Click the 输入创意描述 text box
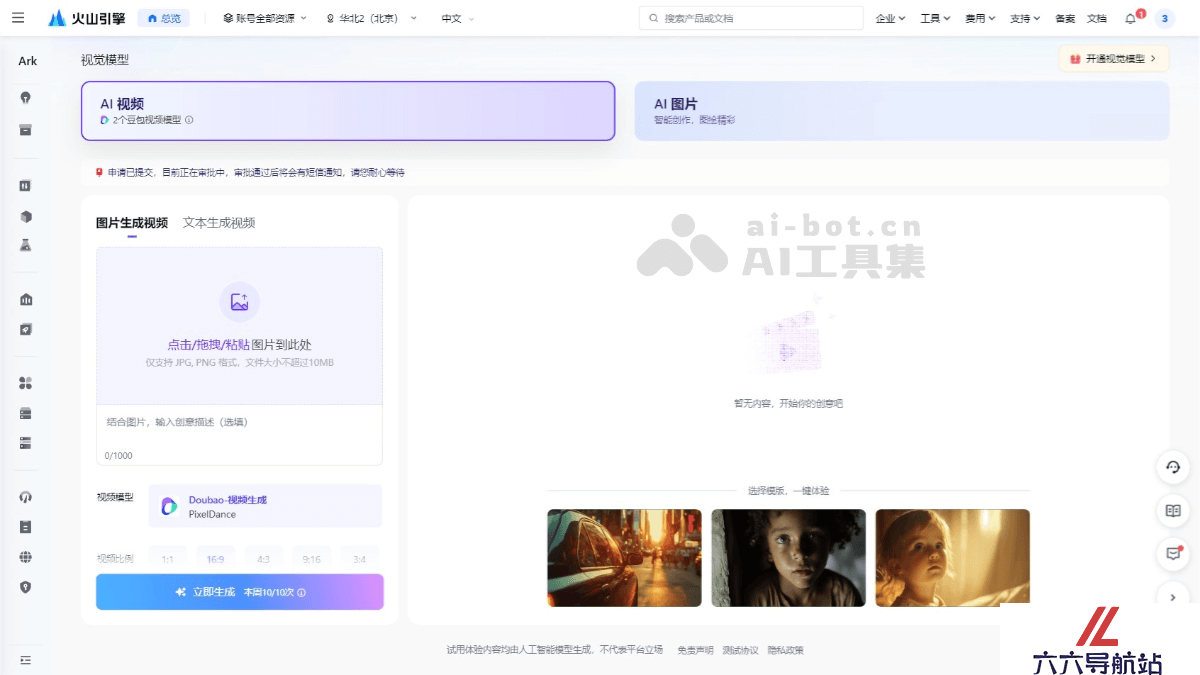 coord(239,435)
